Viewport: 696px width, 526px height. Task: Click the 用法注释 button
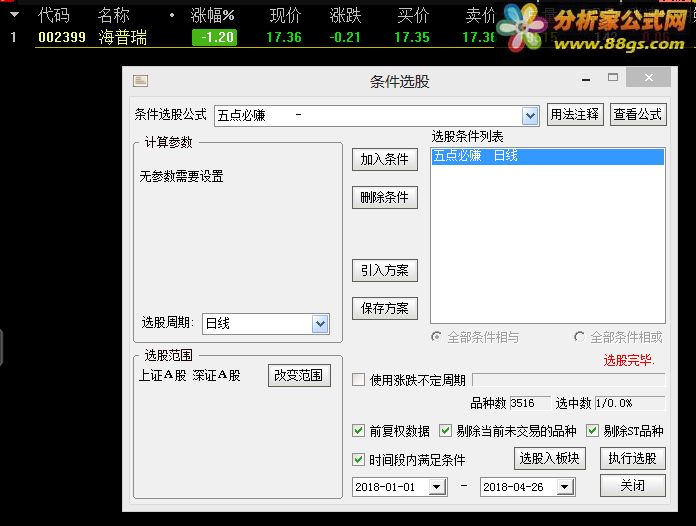click(575, 115)
